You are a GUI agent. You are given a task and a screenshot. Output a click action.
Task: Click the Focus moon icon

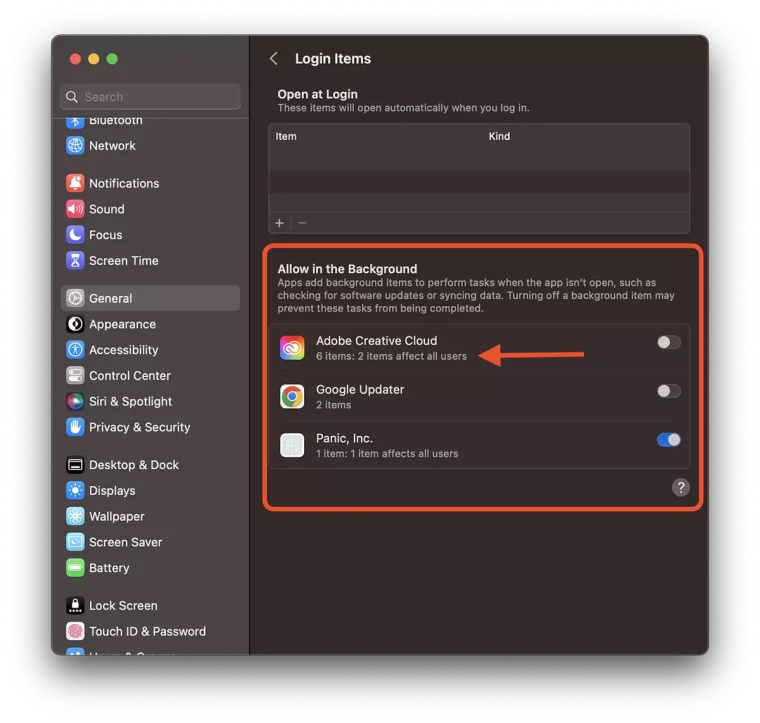(x=75, y=235)
